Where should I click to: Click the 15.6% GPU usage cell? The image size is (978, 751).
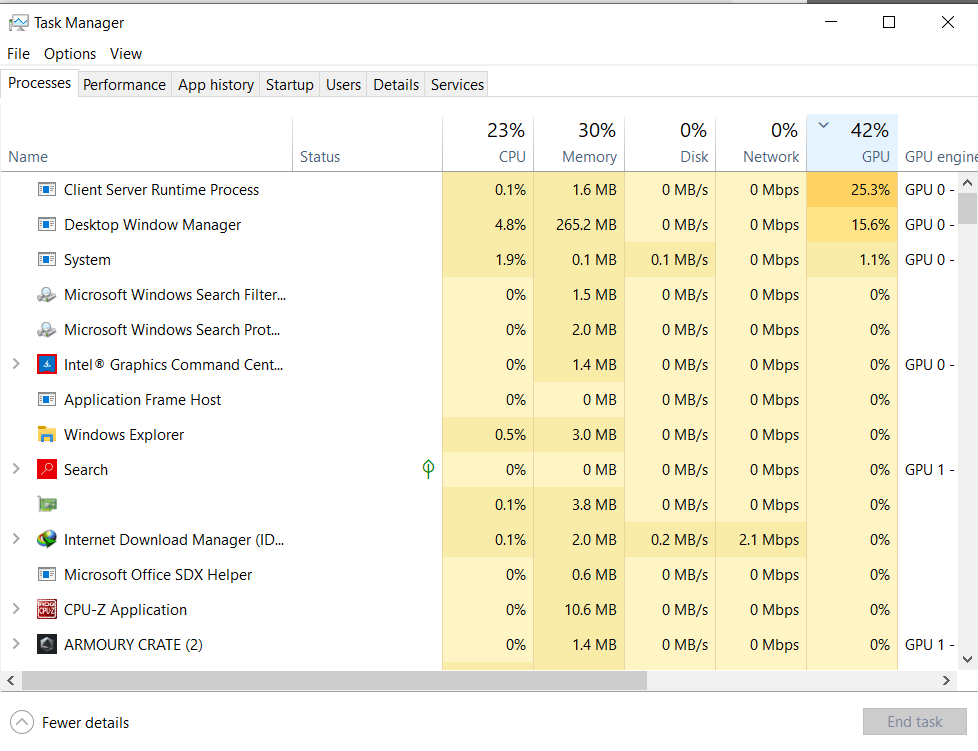pos(852,225)
